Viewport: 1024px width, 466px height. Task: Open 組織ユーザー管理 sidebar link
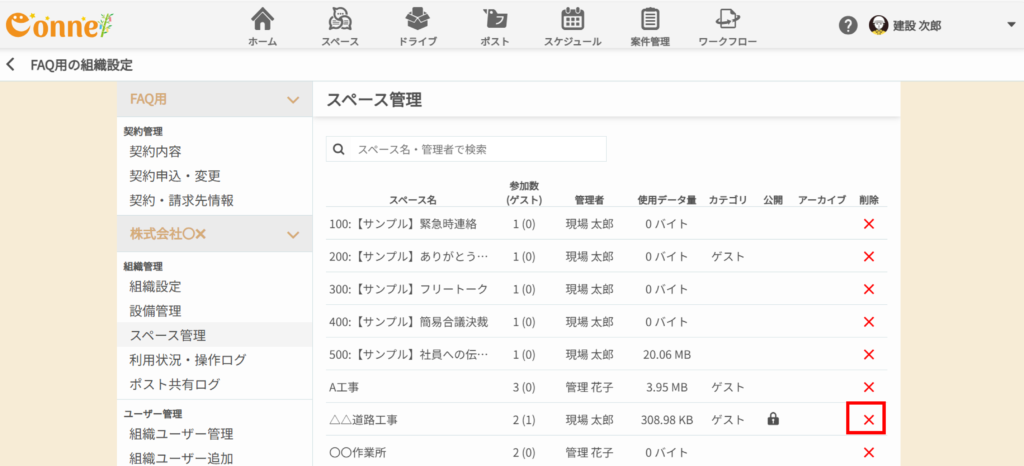[x=181, y=434]
